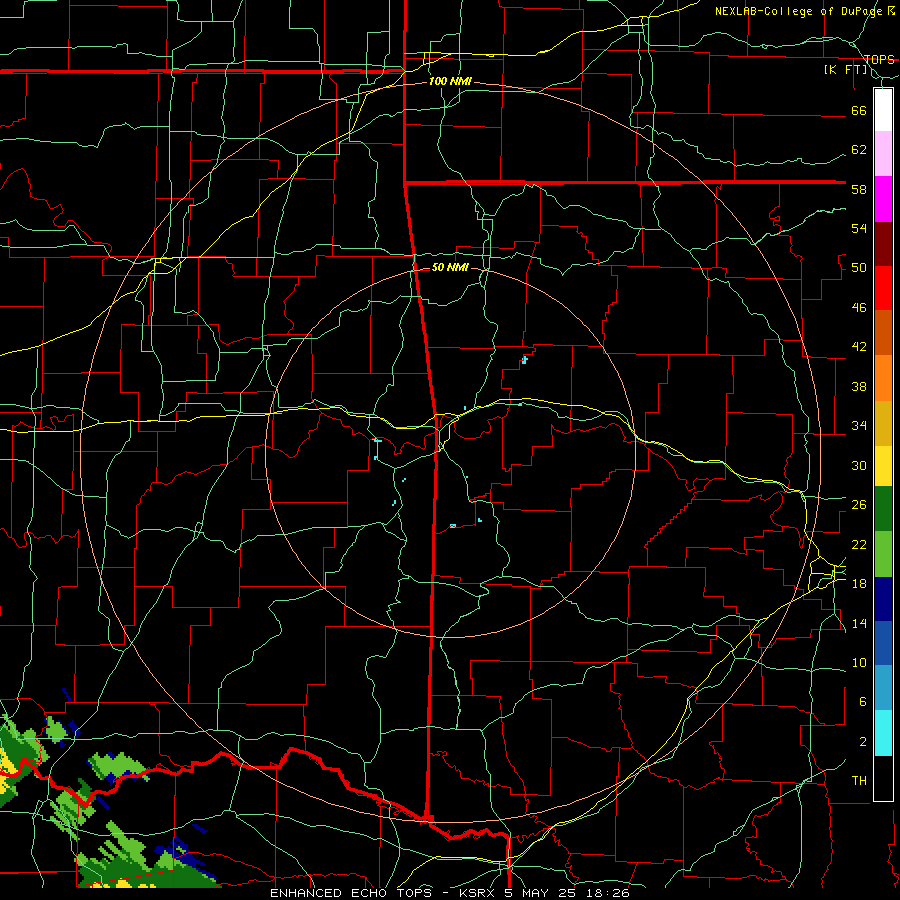900x900 pixels.
Task: Click the navy blue legend swatch
Action: tap(883, 599)
